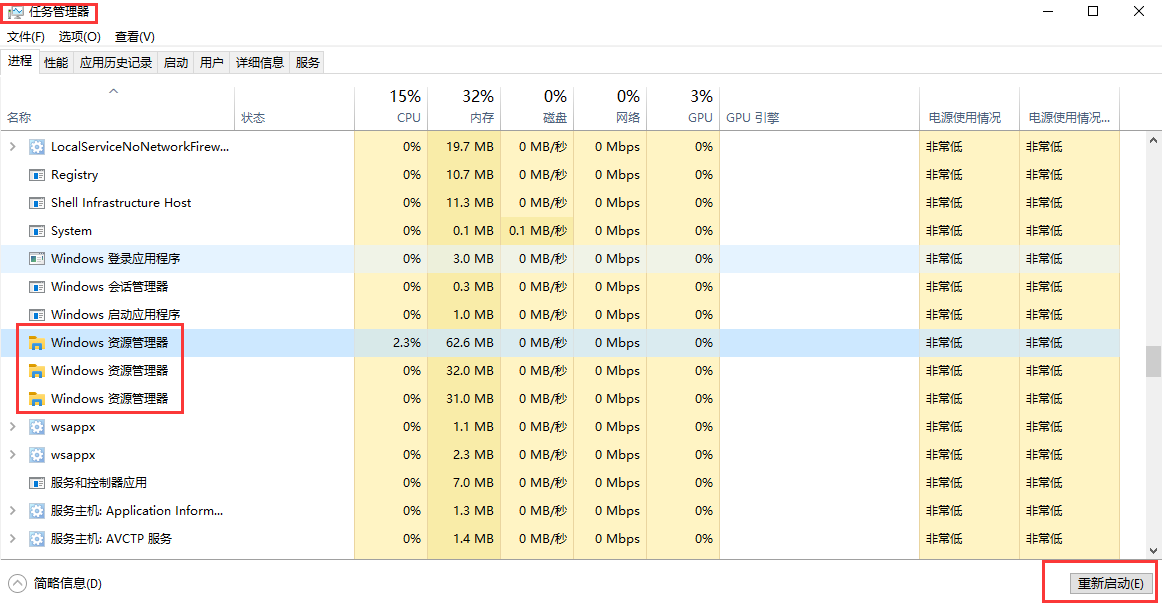Click the LocalServiceNoNetworkFirewall gear icon
Image resolution: width=1162 pixels, height=608 pixels.
click(x=36, y=147)
